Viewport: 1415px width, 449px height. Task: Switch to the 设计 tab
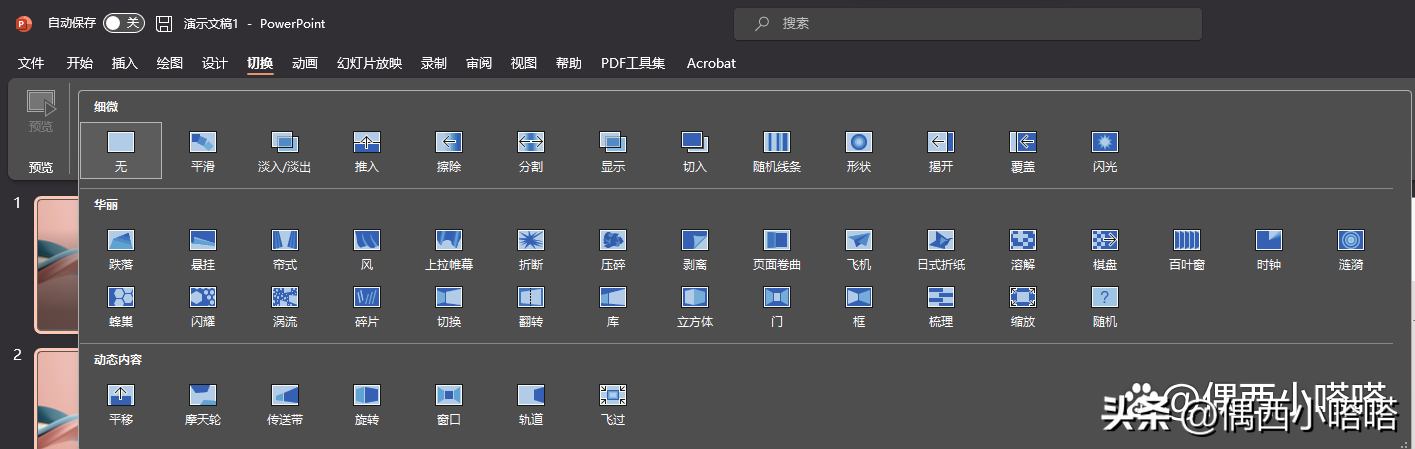pyautogui.click(x=215, y=63)
